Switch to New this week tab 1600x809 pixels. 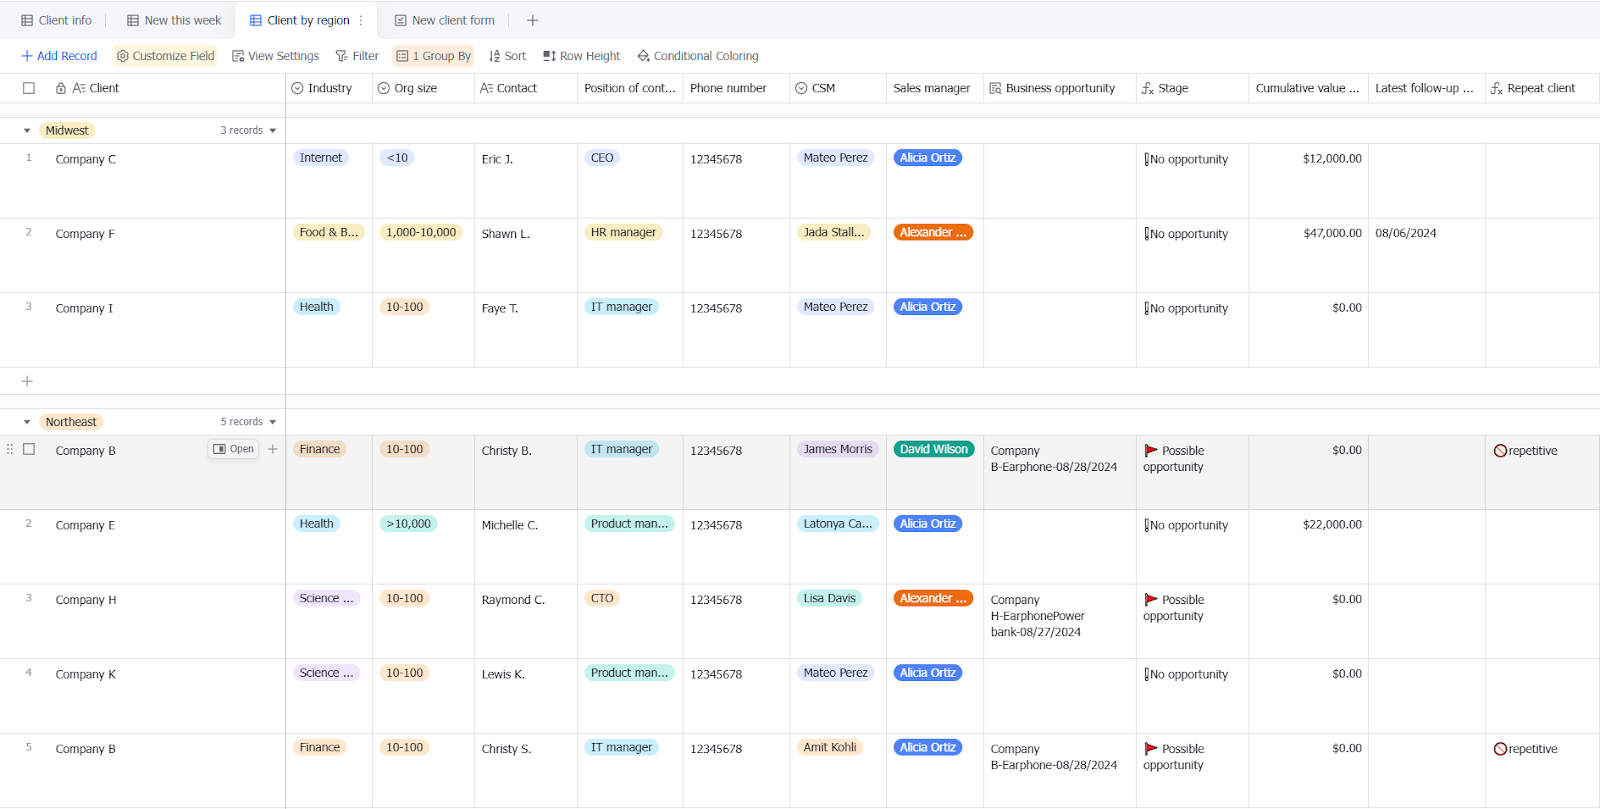point(174,20)
